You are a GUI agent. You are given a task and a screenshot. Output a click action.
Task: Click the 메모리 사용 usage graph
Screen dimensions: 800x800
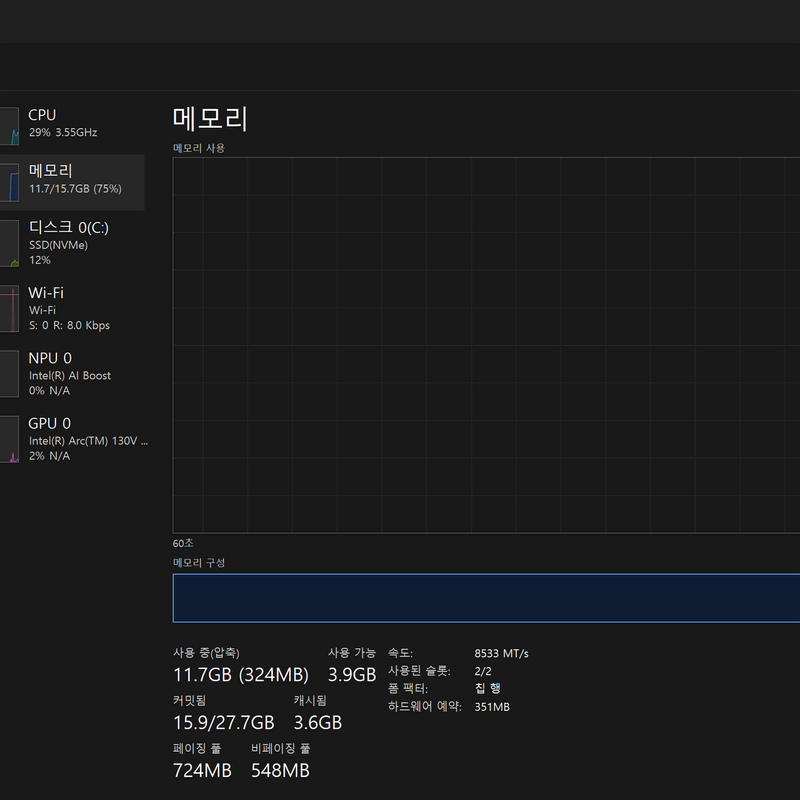click(x=486, y=345)
